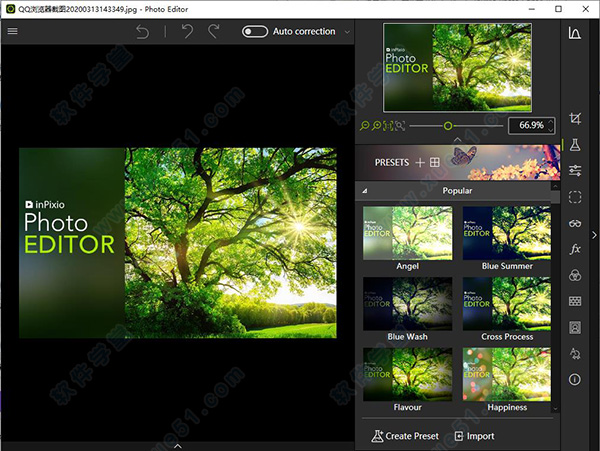This screenshot has width=600, height=451.
Task: Select the dashed selection area tool
Action: (575, 197)
